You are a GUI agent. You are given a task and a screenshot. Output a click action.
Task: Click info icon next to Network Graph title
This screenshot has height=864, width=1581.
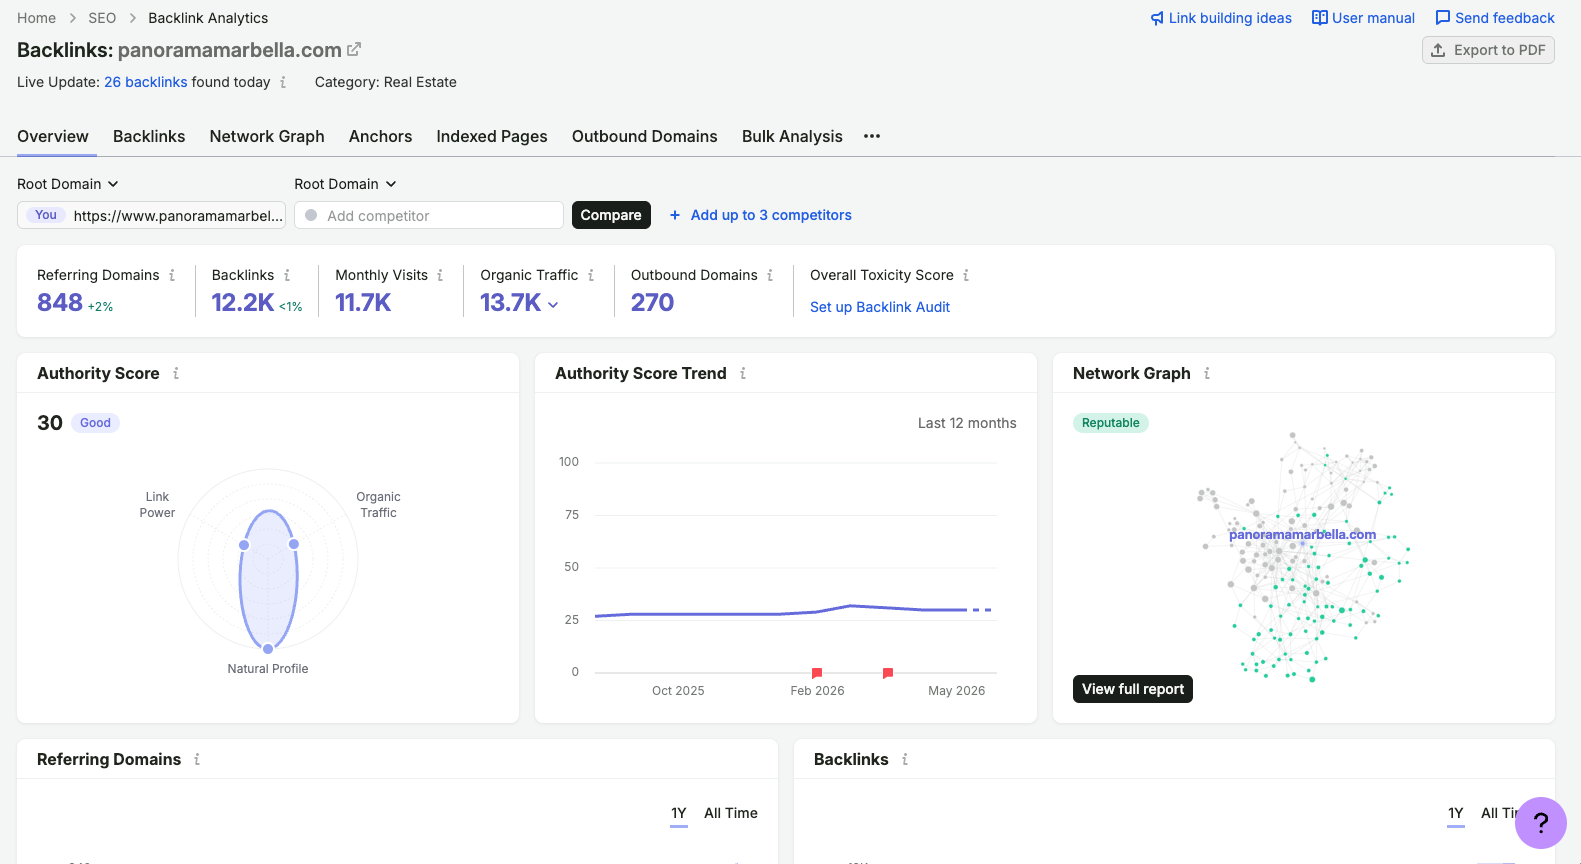[x=1207, y=373]
